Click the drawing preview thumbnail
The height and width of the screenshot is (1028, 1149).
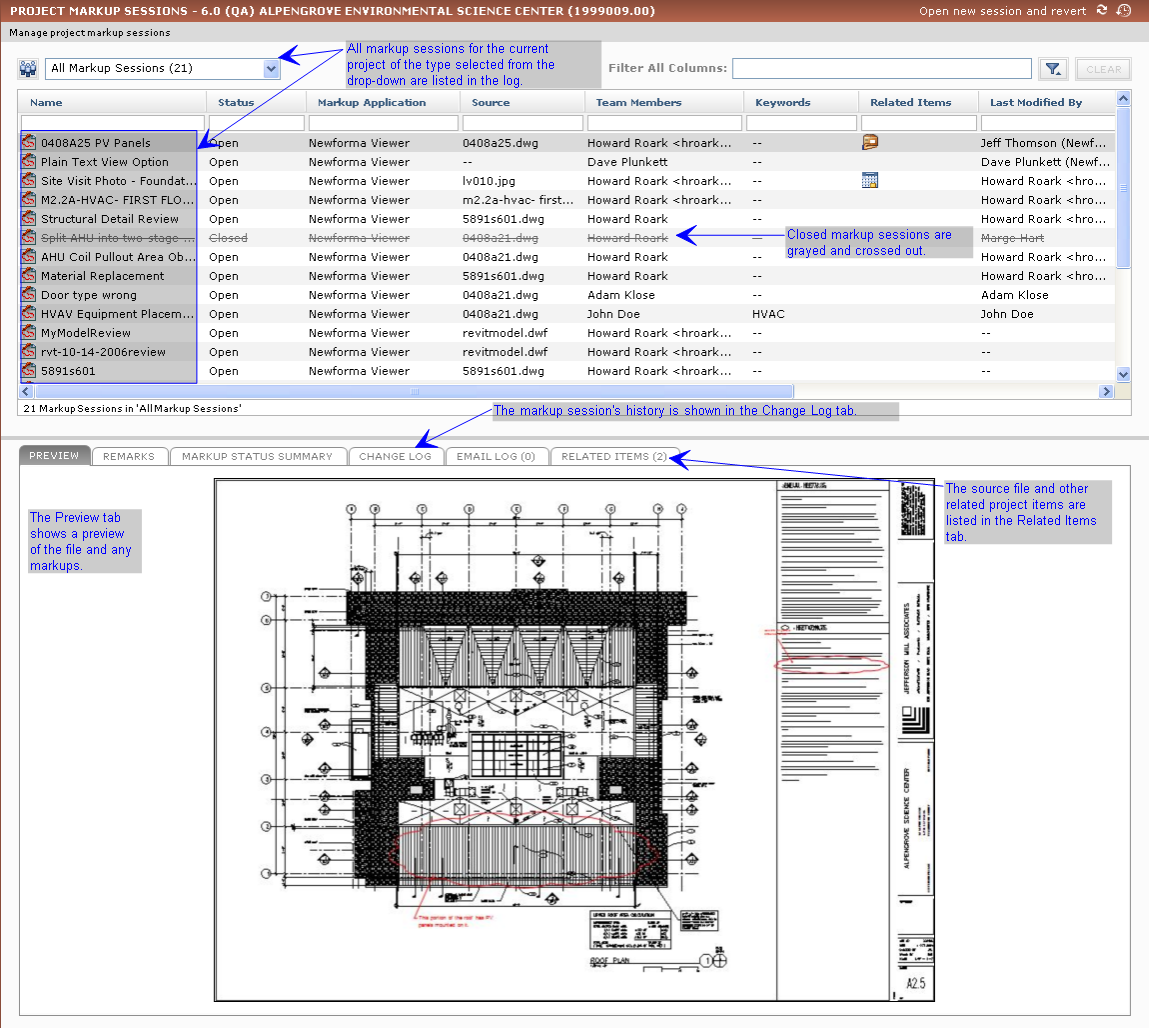[574, 740]
